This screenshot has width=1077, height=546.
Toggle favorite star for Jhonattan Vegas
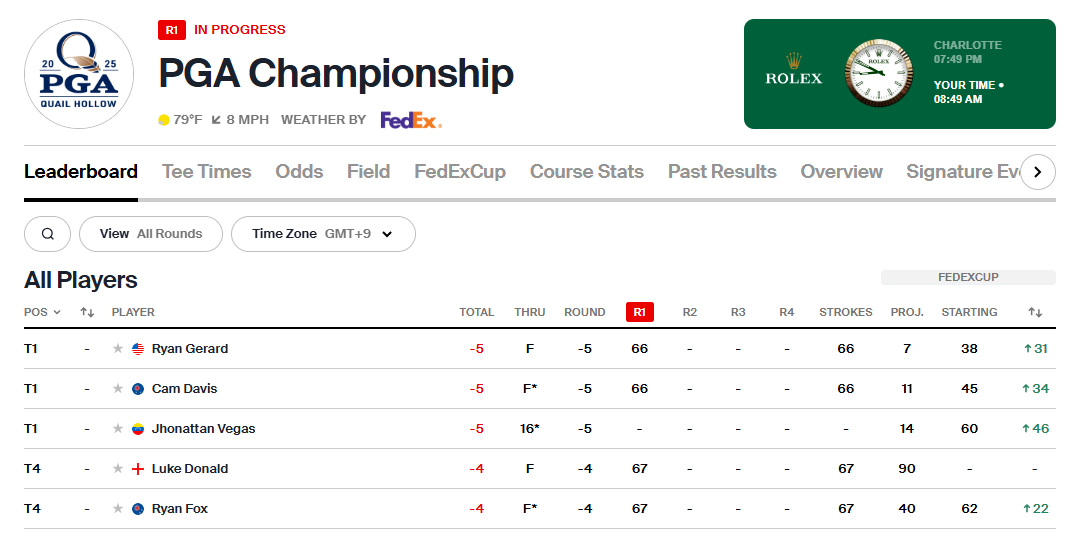pyautogui.click(x=118, y=429)
